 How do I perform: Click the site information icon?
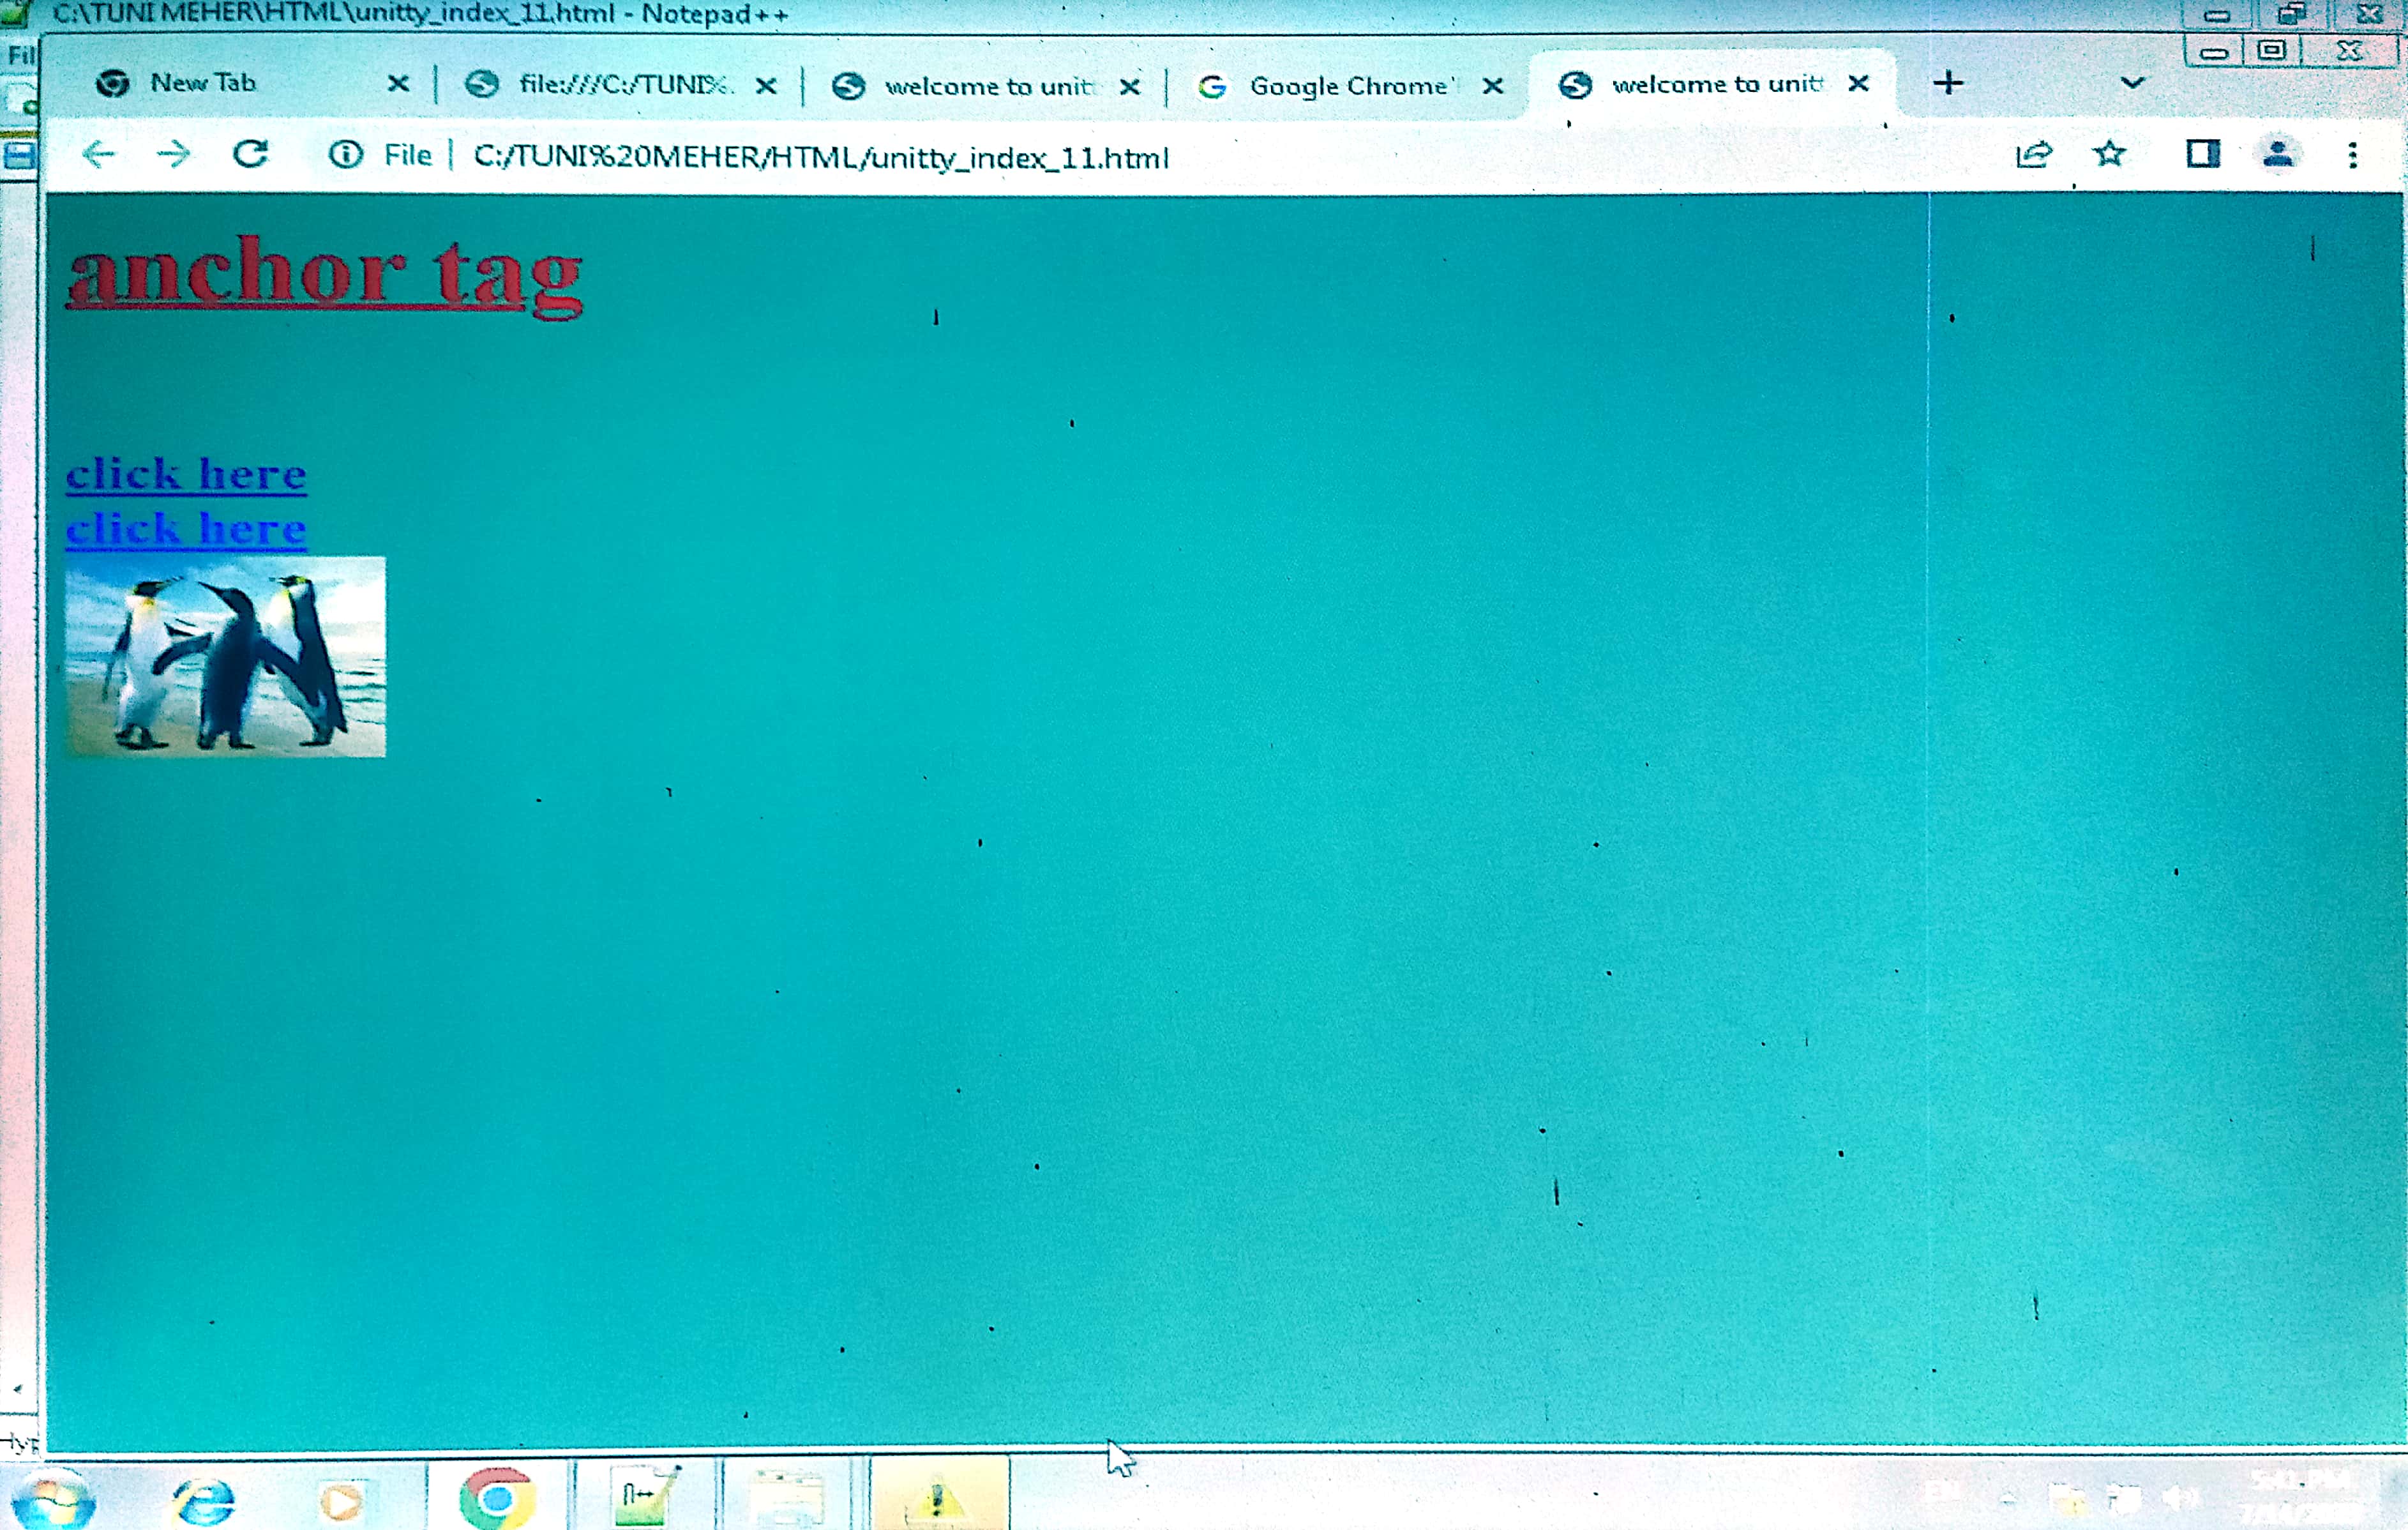(x=346, y=155)
